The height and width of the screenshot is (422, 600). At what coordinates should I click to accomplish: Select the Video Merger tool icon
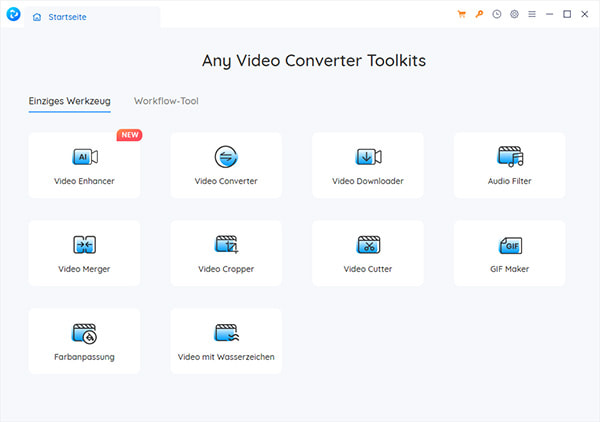[84, 245]
